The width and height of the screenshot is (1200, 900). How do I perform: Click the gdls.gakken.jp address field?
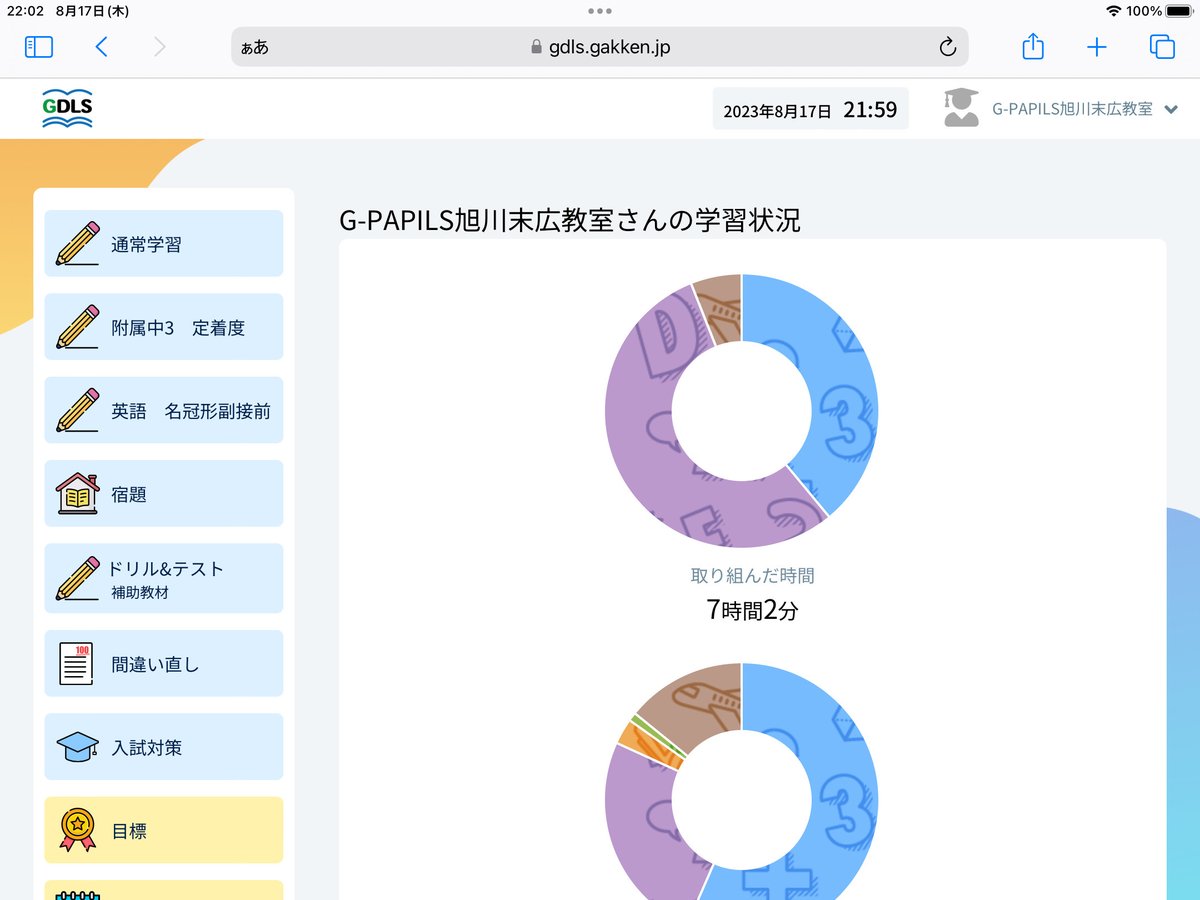(600, 47)
